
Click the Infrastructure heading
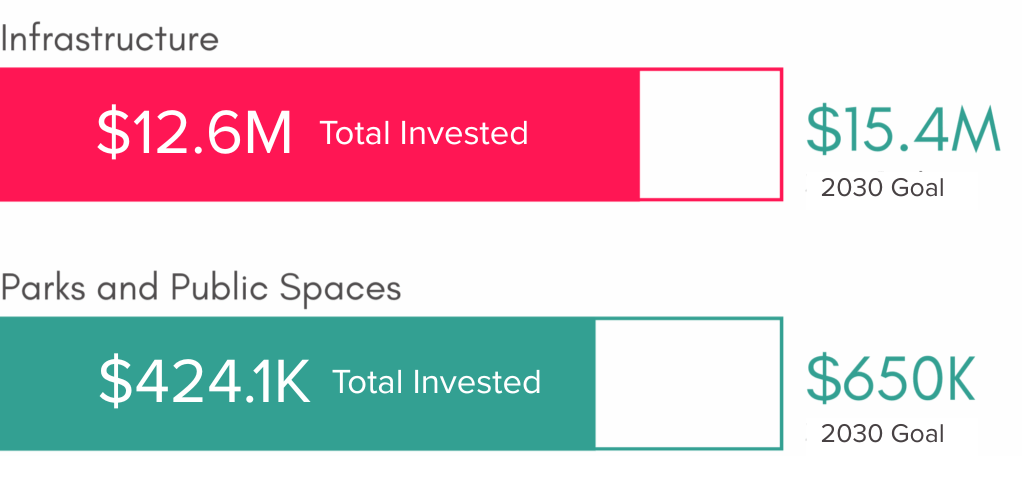click(x=109, y=39)
